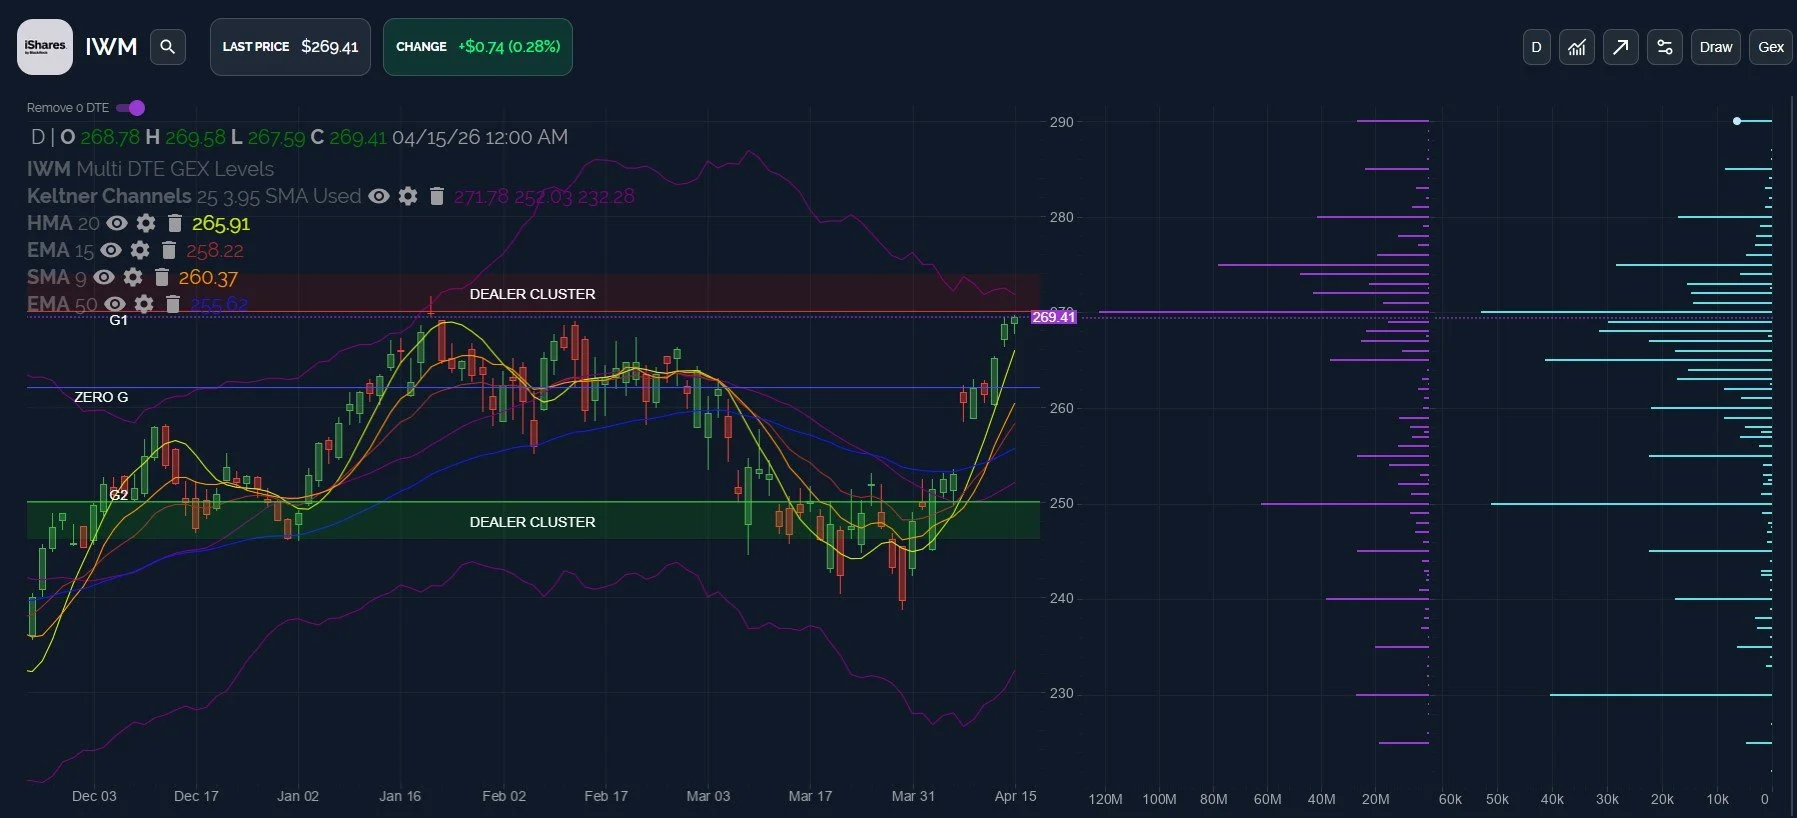Open the ticker symbol search

pos(168,47)
